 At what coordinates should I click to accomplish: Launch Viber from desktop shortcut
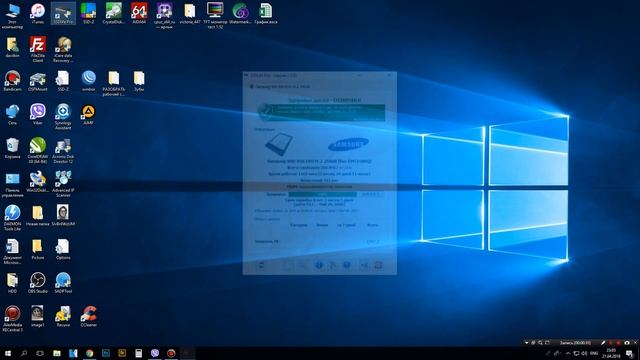[x=38, y=114]
